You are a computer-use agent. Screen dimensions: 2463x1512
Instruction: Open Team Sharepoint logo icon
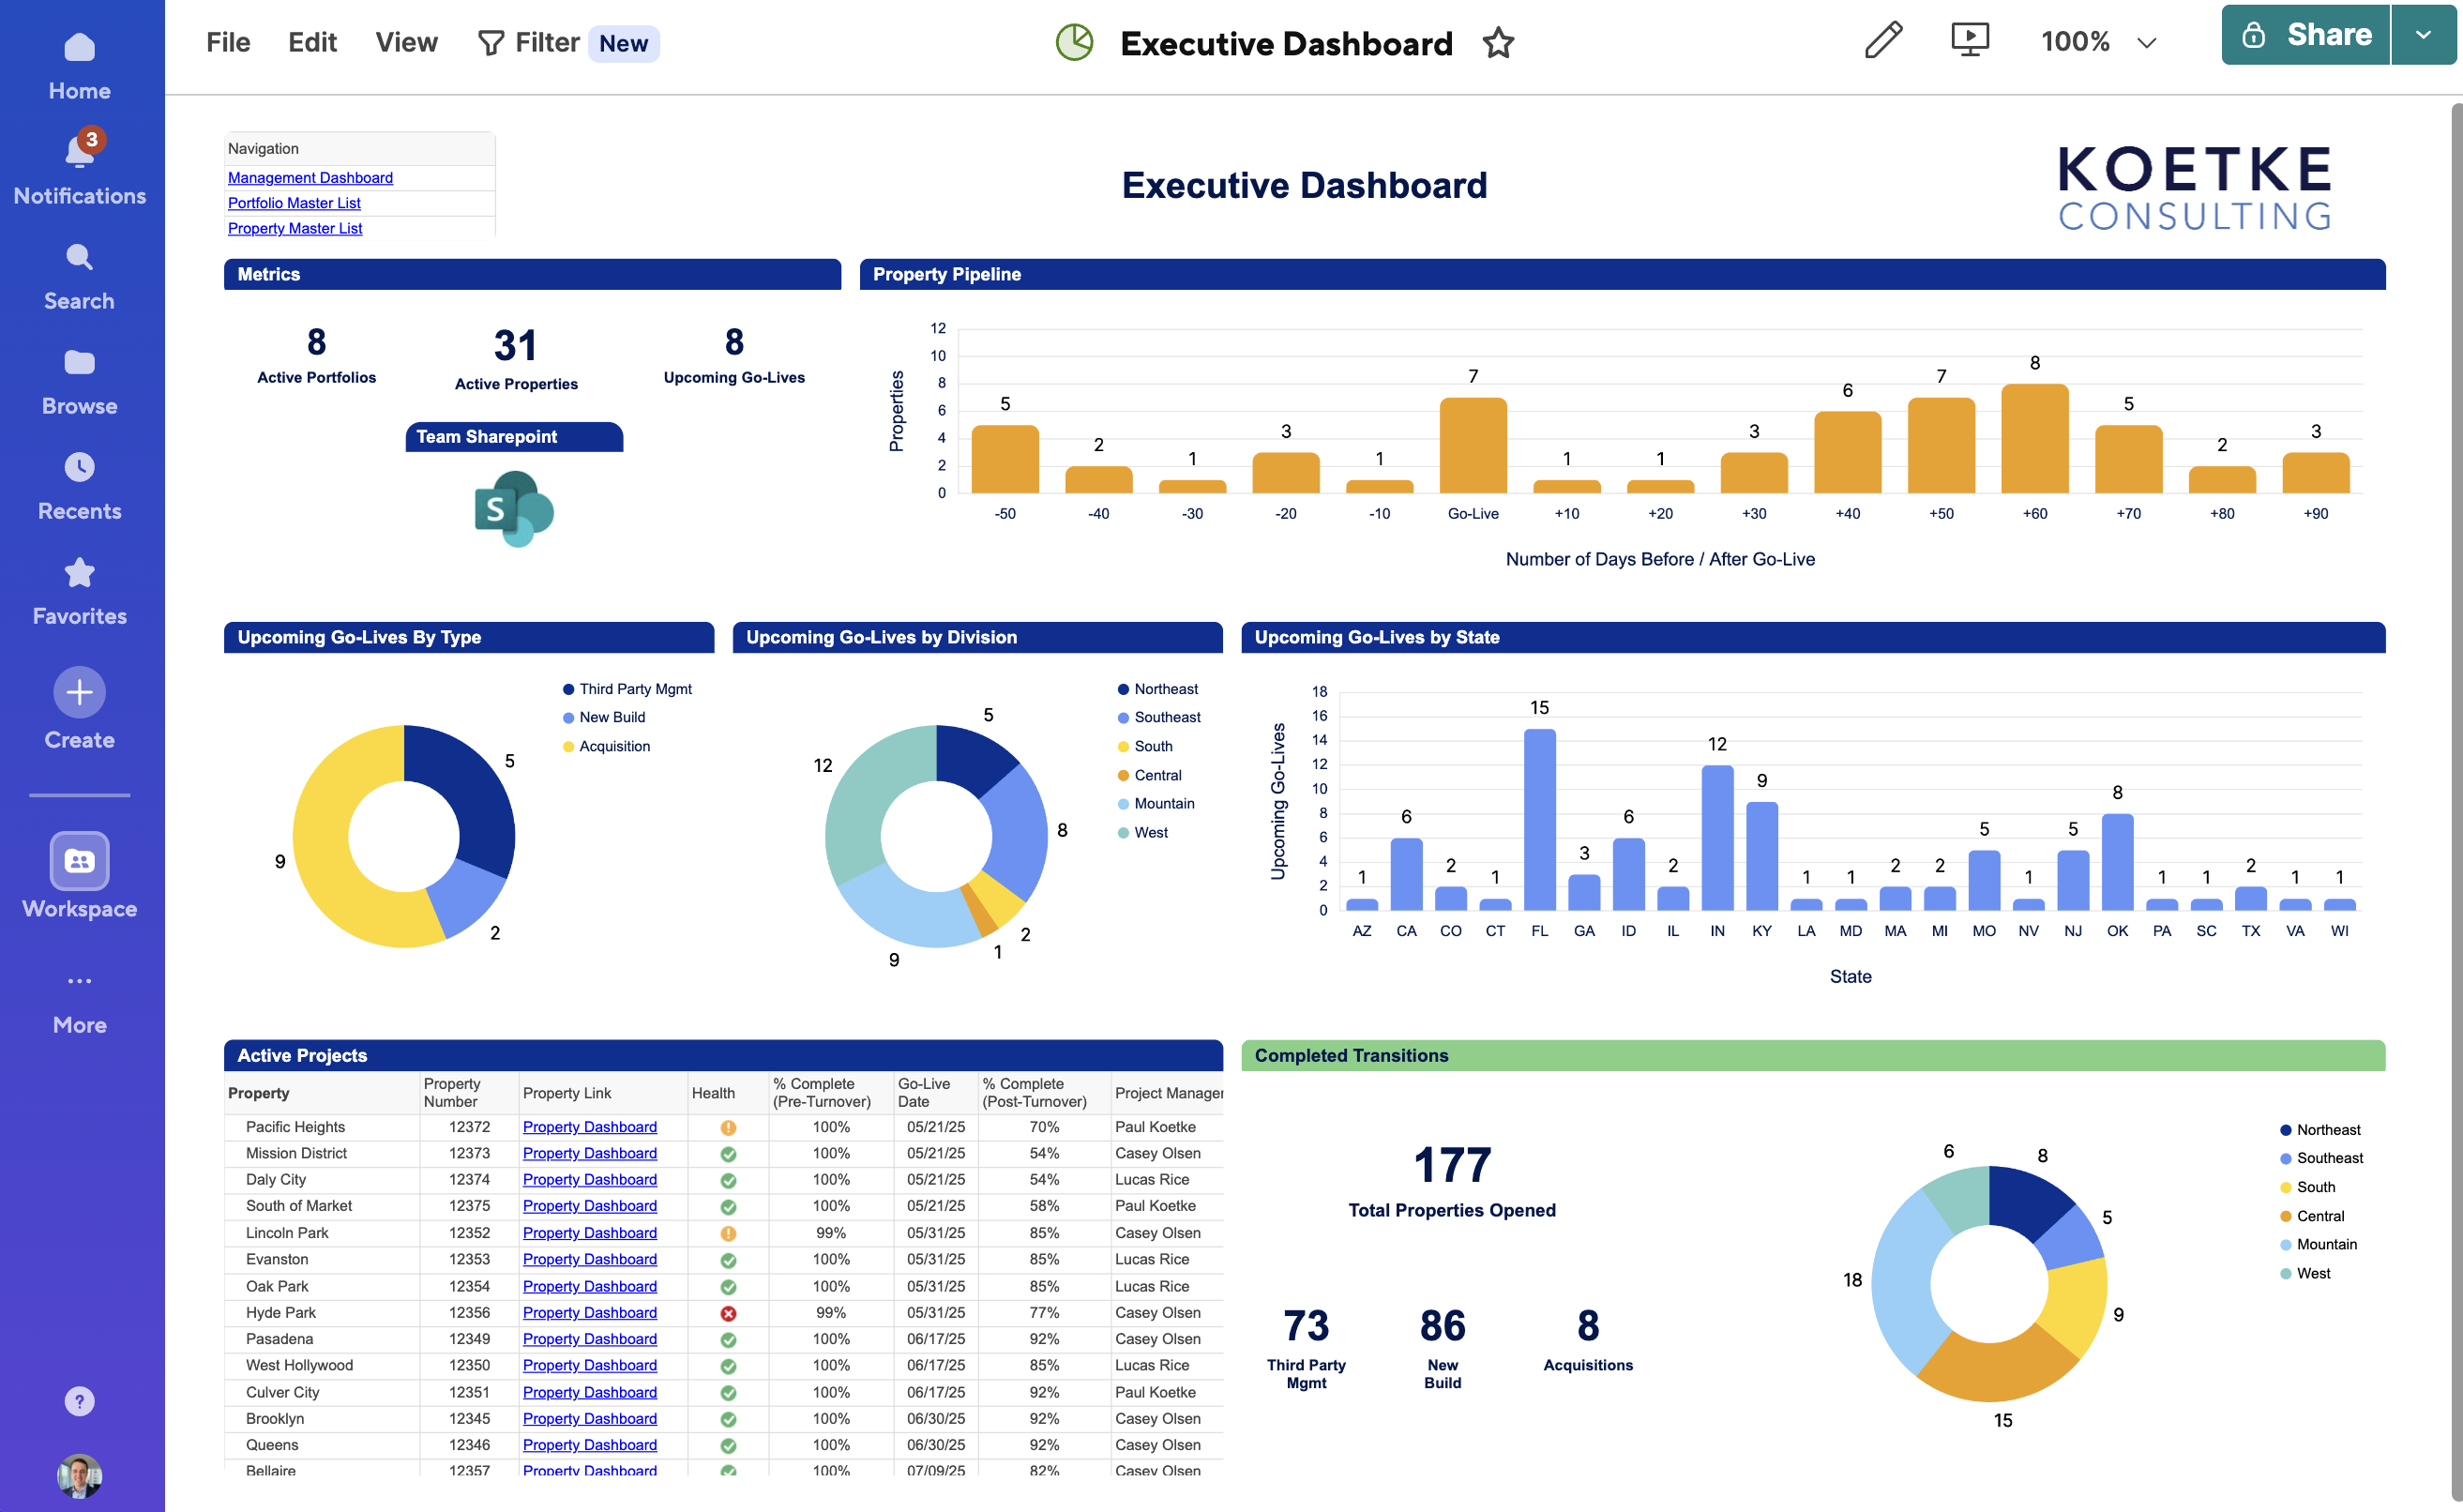pyautogui.click(x=513, y=509)
